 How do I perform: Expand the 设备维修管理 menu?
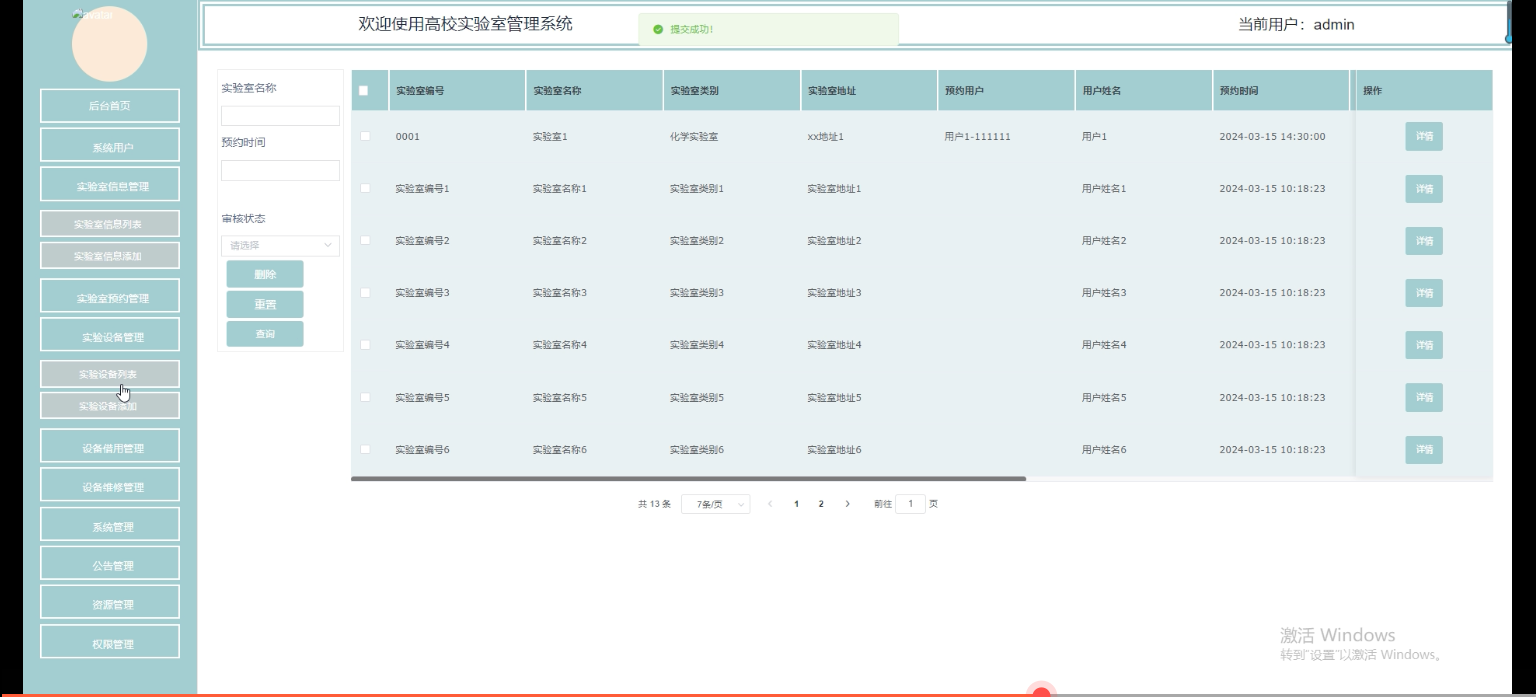pyautogui.click(x=110, y=485)
